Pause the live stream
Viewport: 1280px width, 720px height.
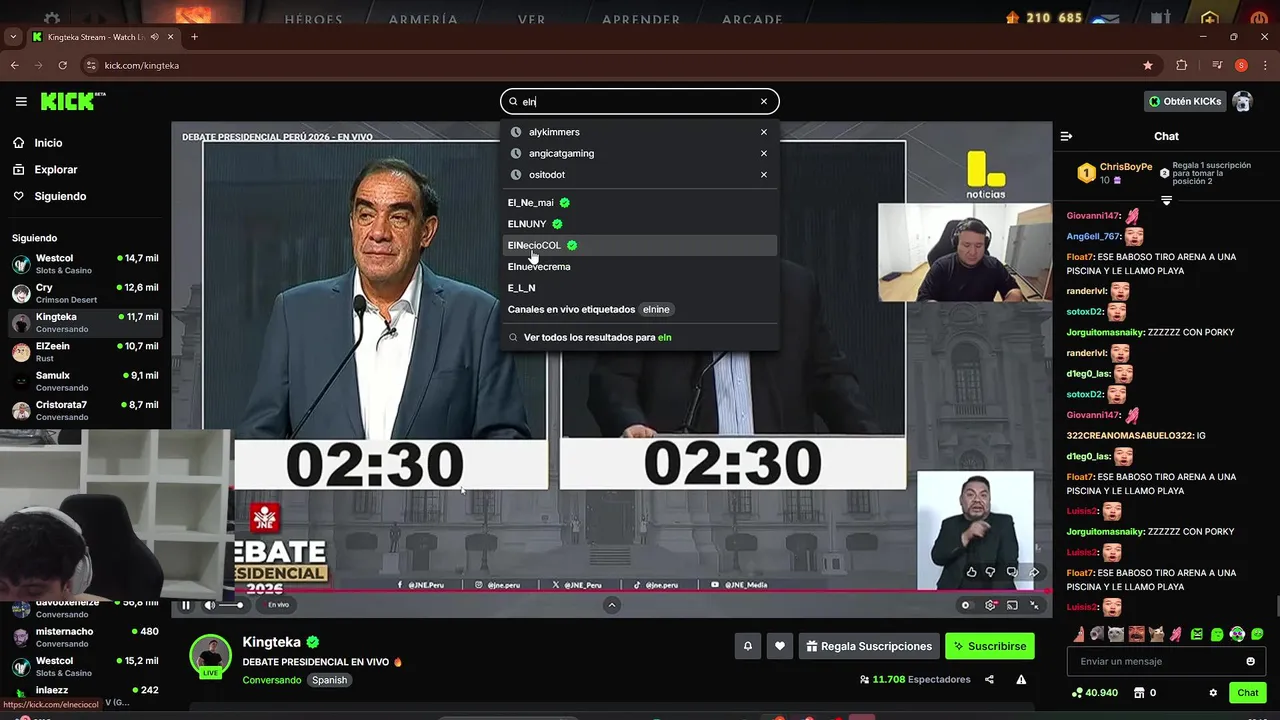coord(185,605)
